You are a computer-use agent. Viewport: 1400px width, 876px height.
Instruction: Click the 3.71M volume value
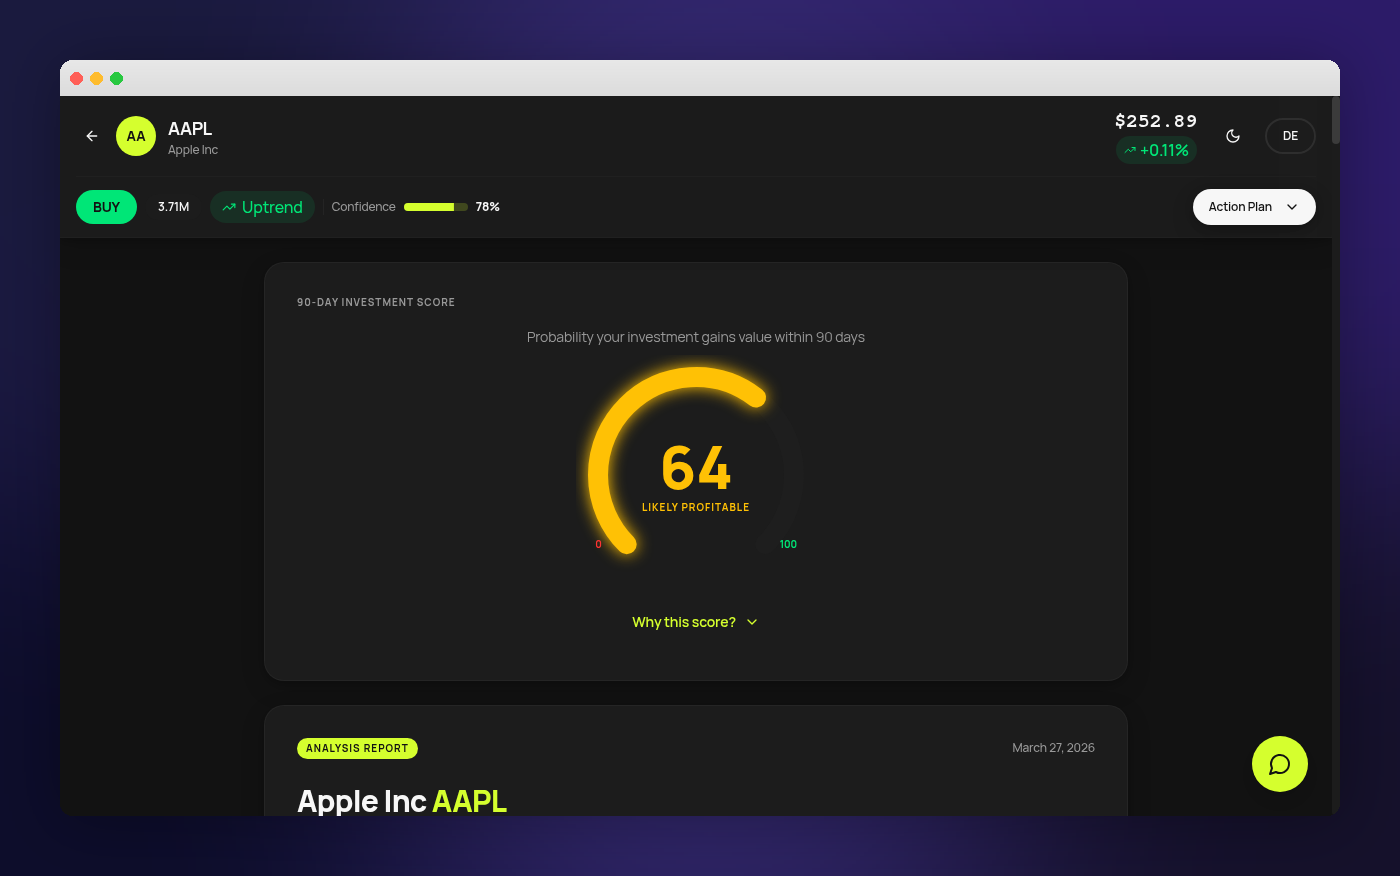point(173,207)
